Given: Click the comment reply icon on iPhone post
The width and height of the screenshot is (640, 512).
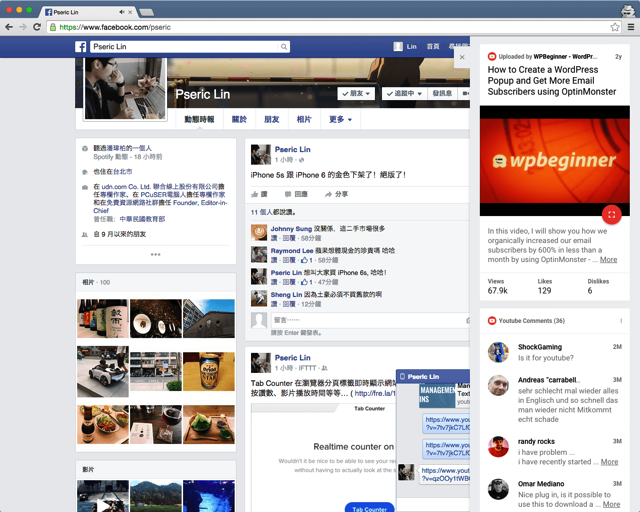Looking at the screenshot, I should 288,194.
